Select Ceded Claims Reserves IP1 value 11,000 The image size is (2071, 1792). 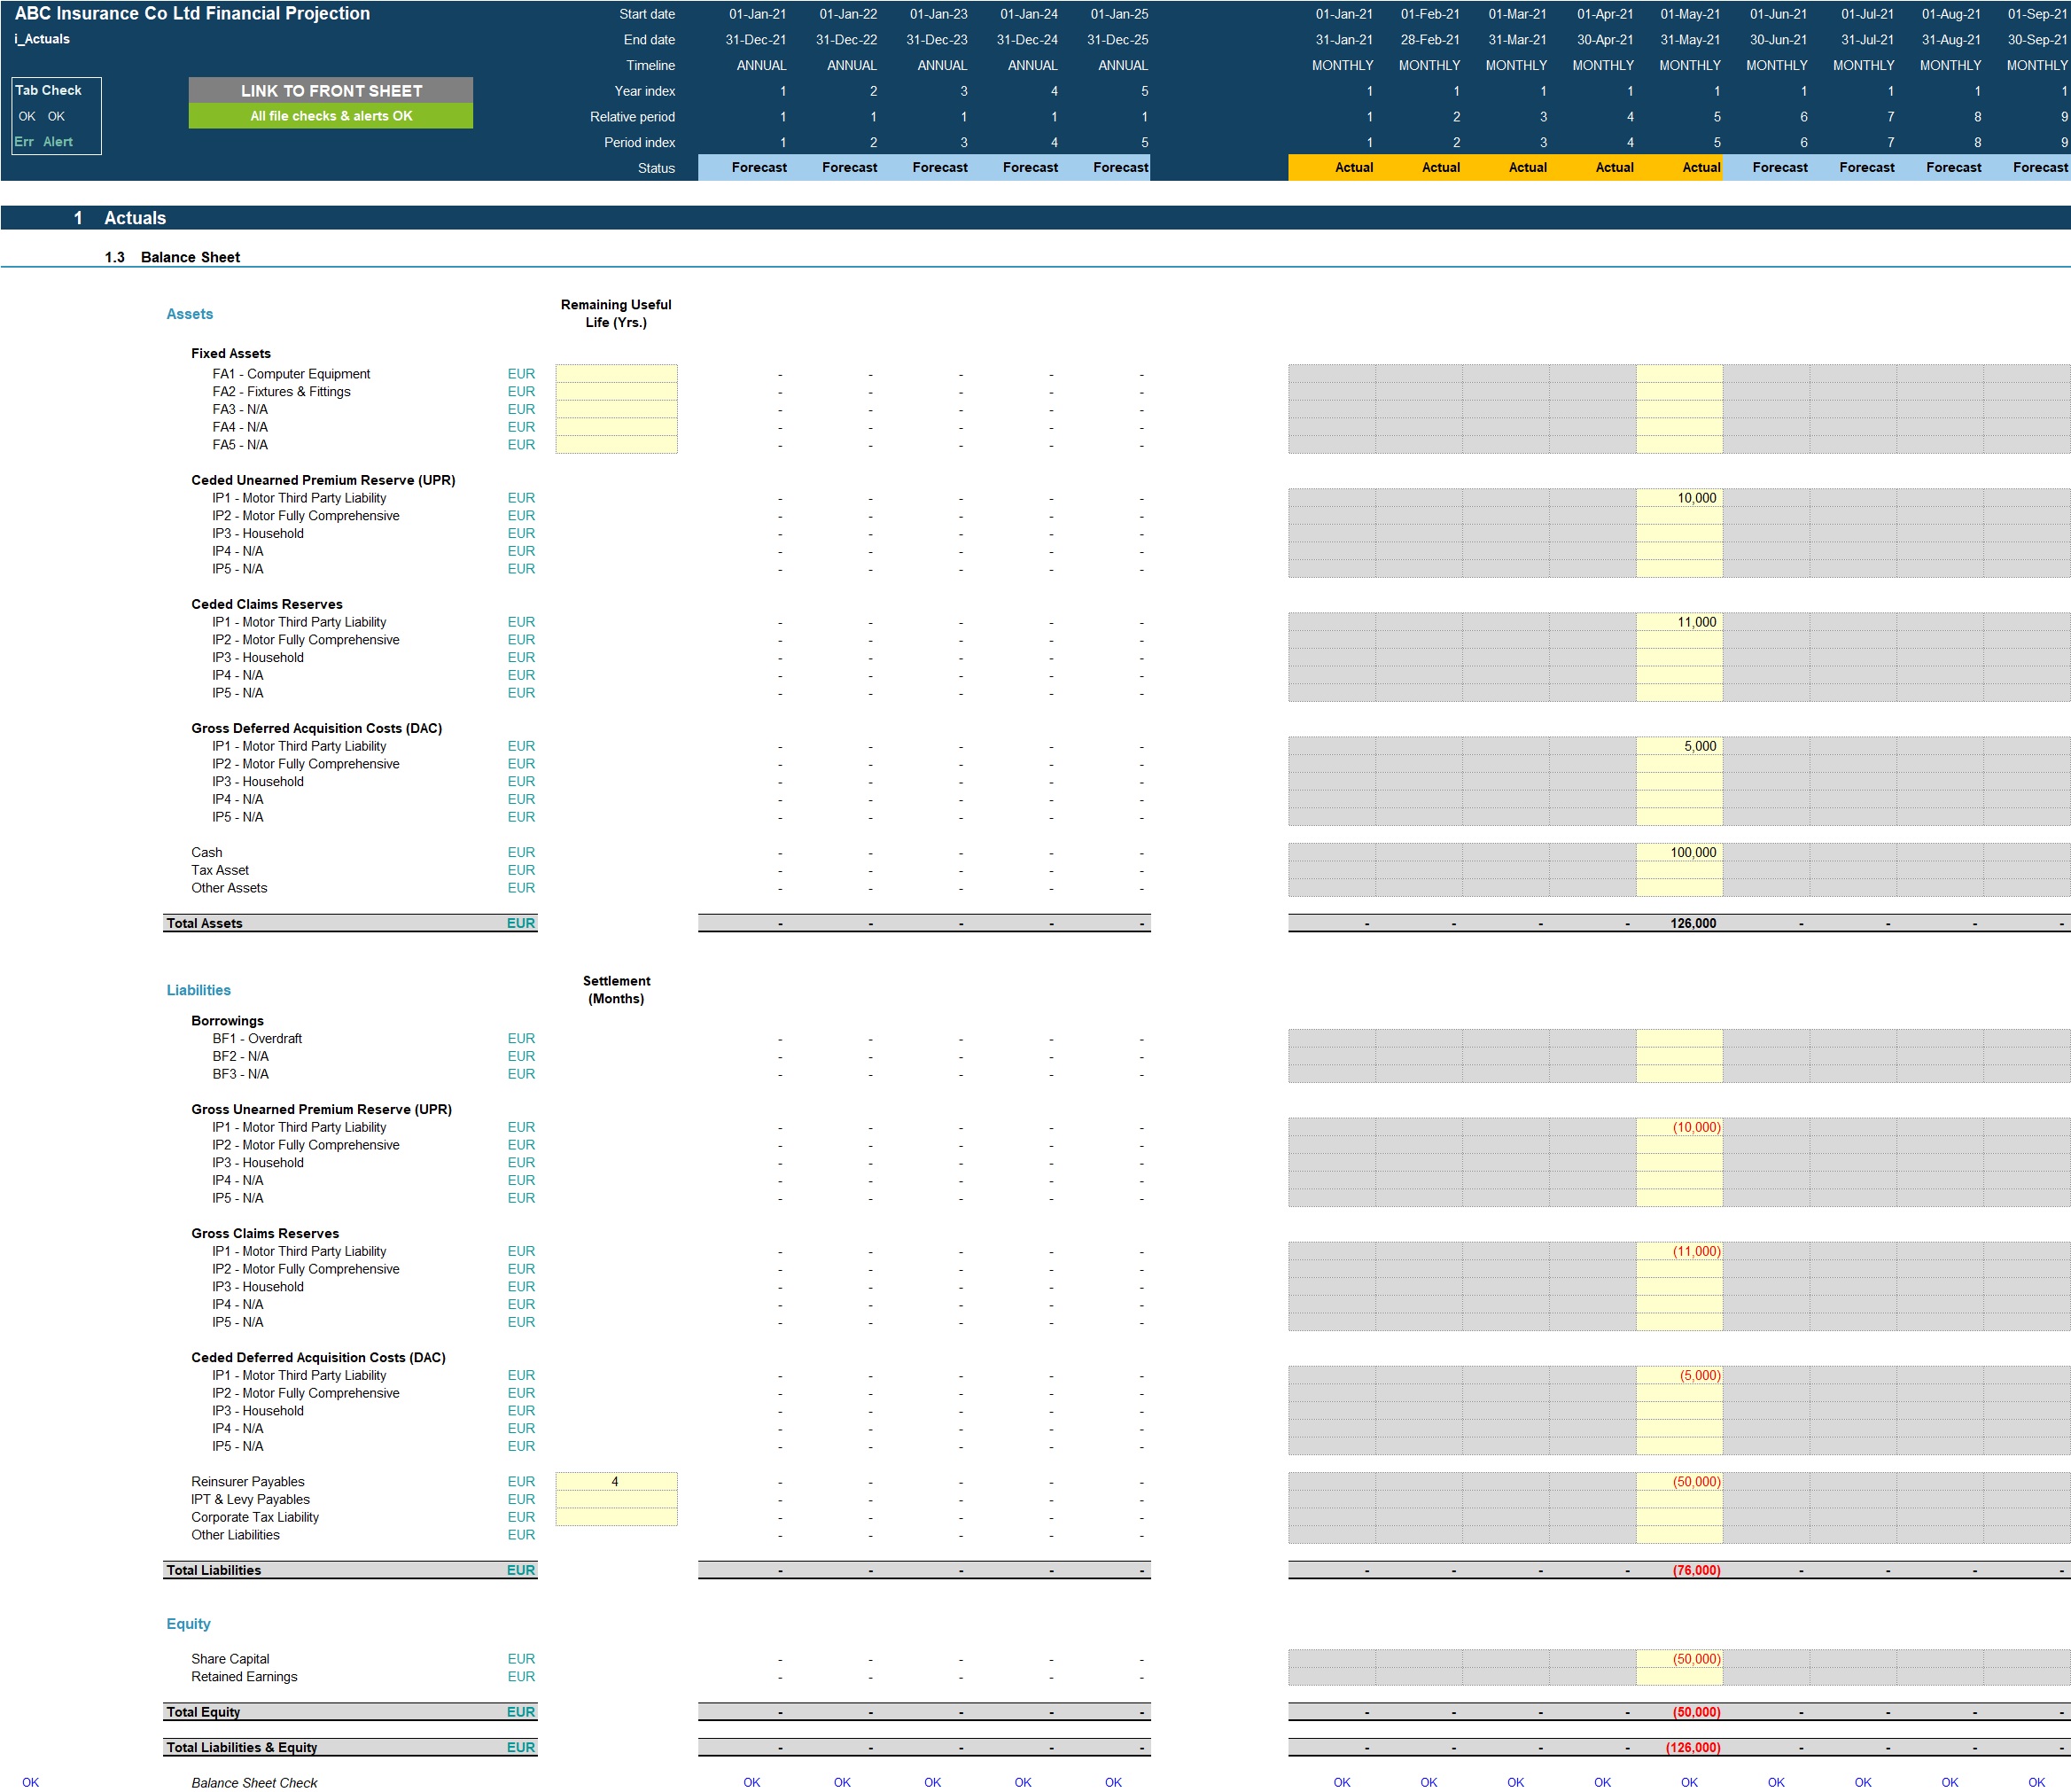click(1679, 622)
